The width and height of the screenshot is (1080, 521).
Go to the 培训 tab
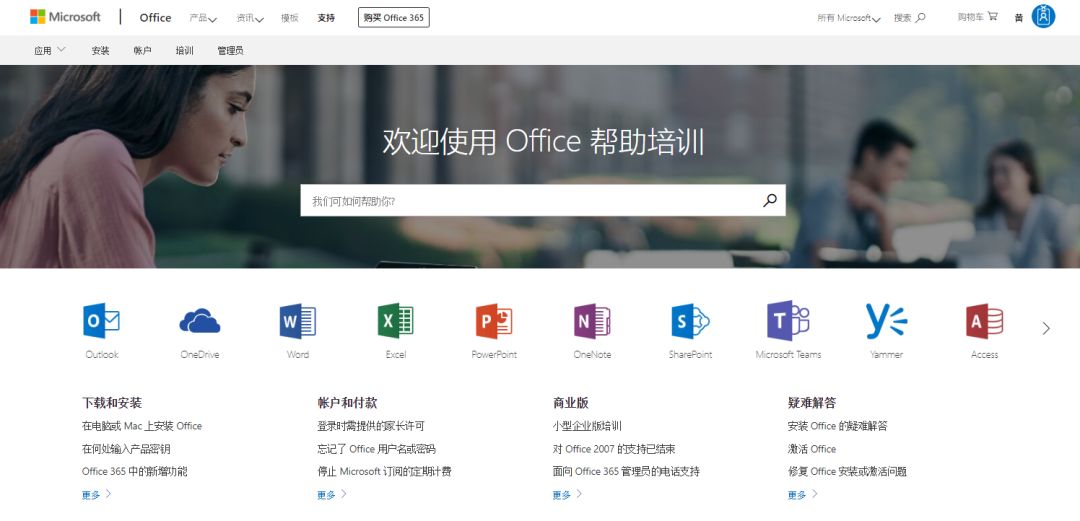click(x=185, y=50)
